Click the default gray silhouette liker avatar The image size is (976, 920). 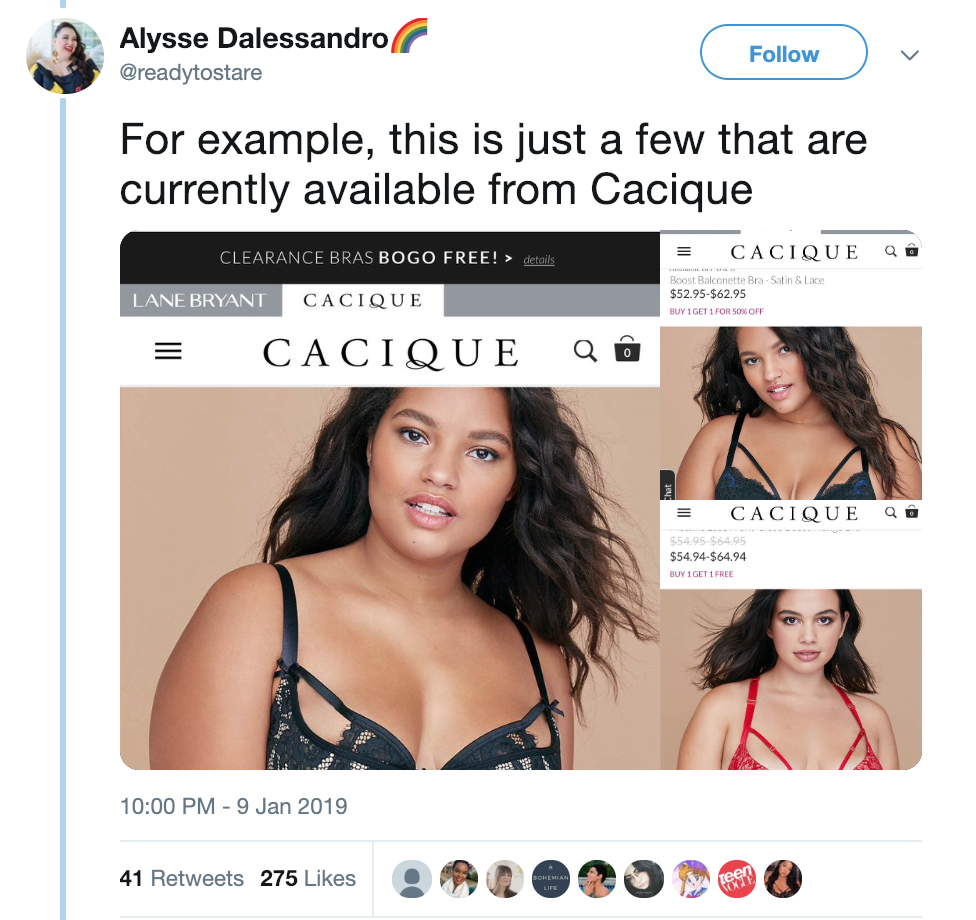411,879
